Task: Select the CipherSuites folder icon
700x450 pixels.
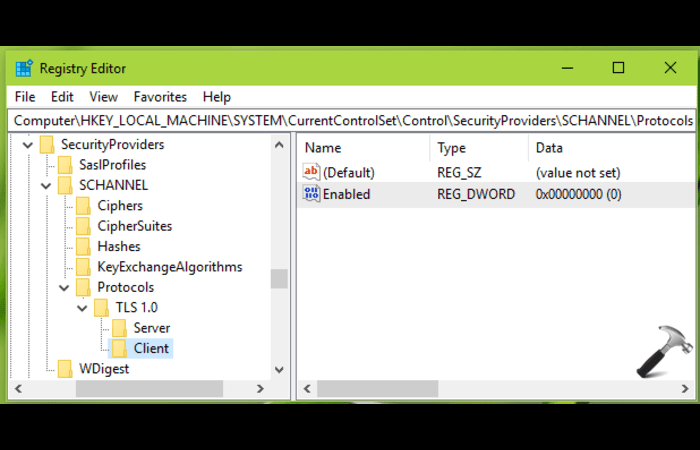Action: pos(83,226)
